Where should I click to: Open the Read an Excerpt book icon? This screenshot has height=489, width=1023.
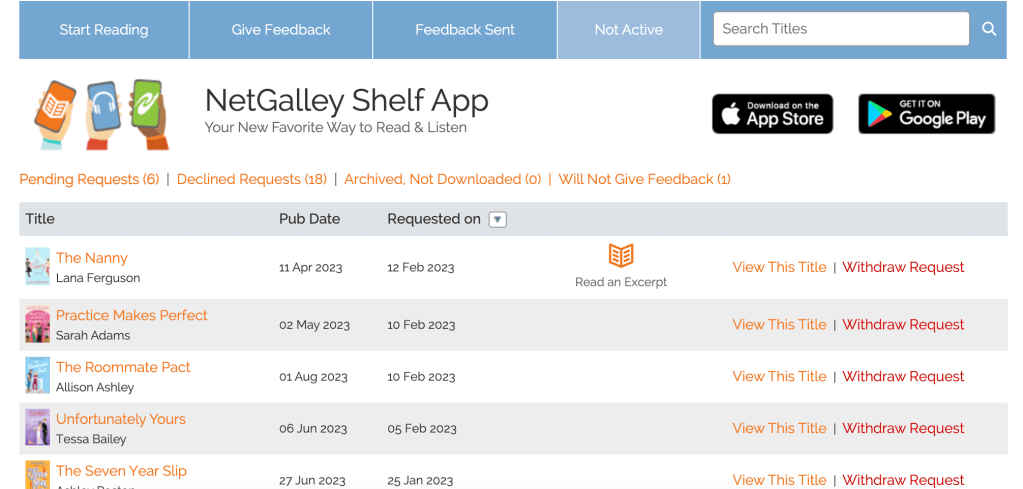point(621,255)
